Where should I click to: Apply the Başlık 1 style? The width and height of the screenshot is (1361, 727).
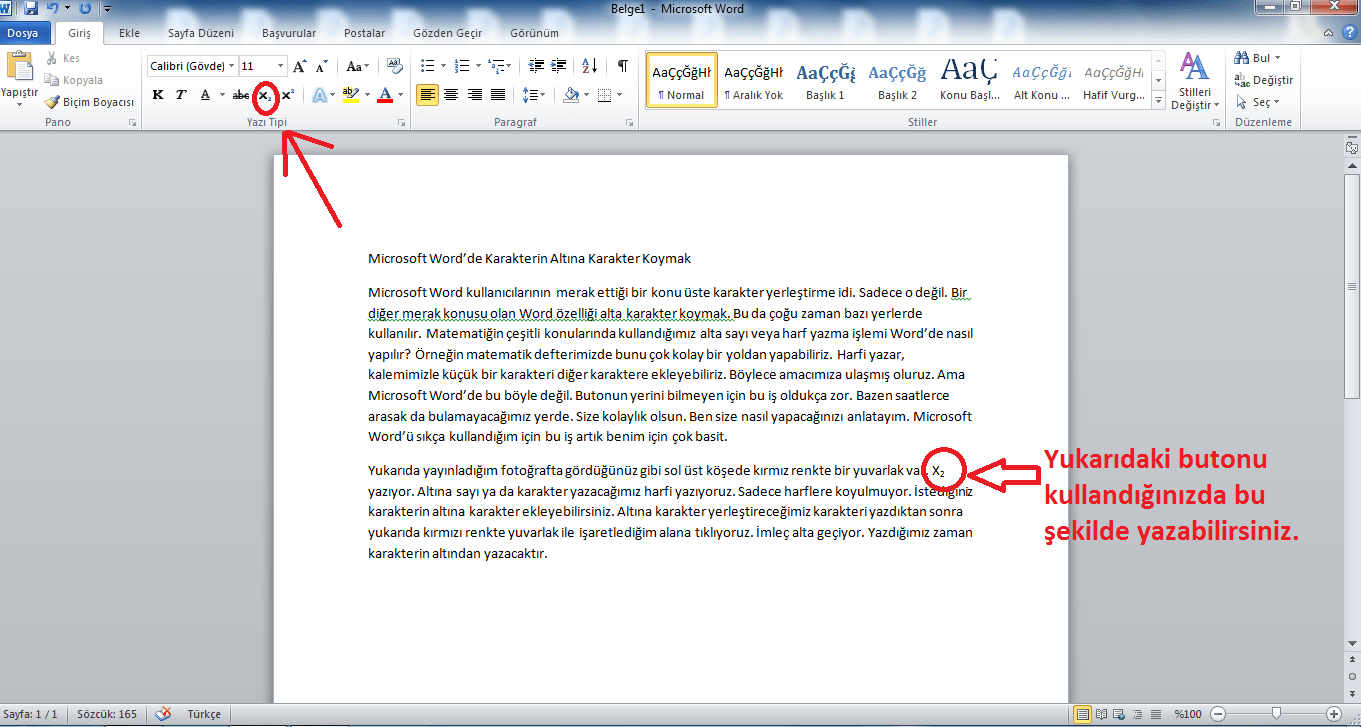(826, 80)
